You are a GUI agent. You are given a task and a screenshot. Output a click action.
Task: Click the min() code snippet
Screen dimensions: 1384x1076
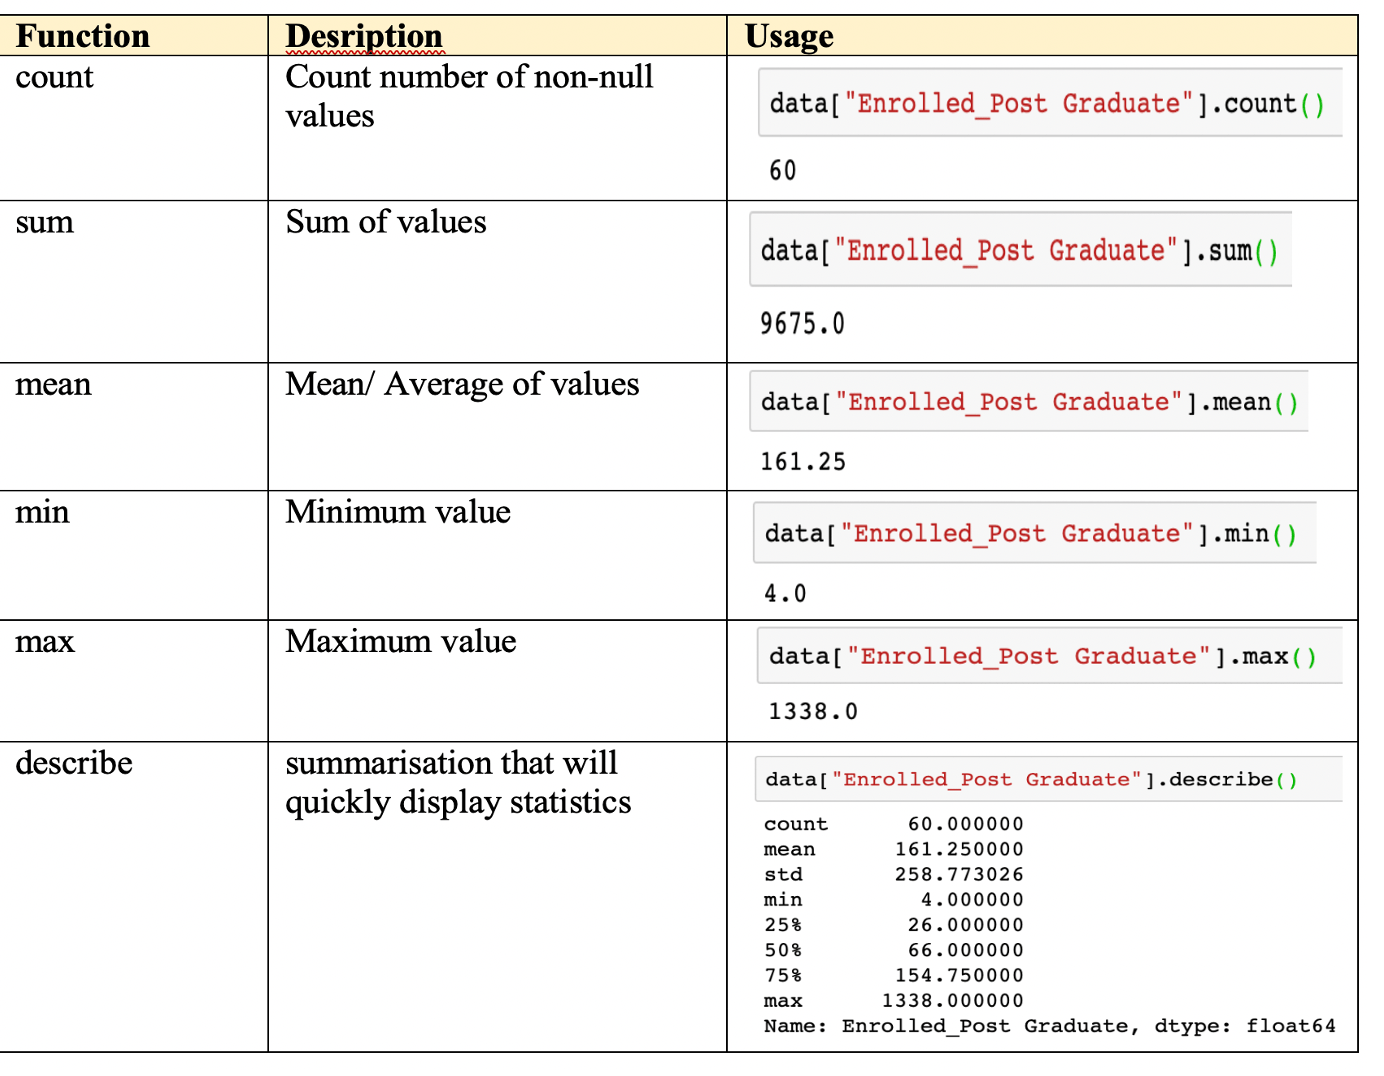(x=1032, y=533)
